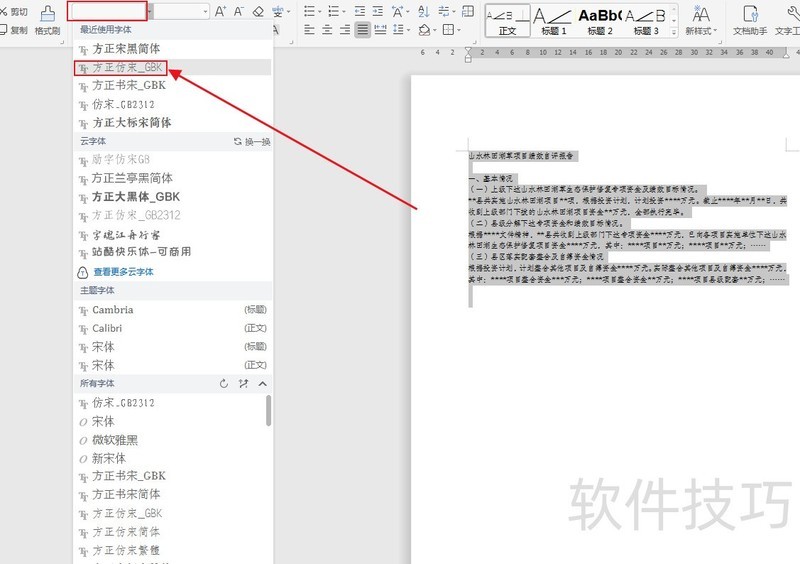The height and width of the screenshot is (564, 800).
Task: Align text right
Action: click(345, 30)
